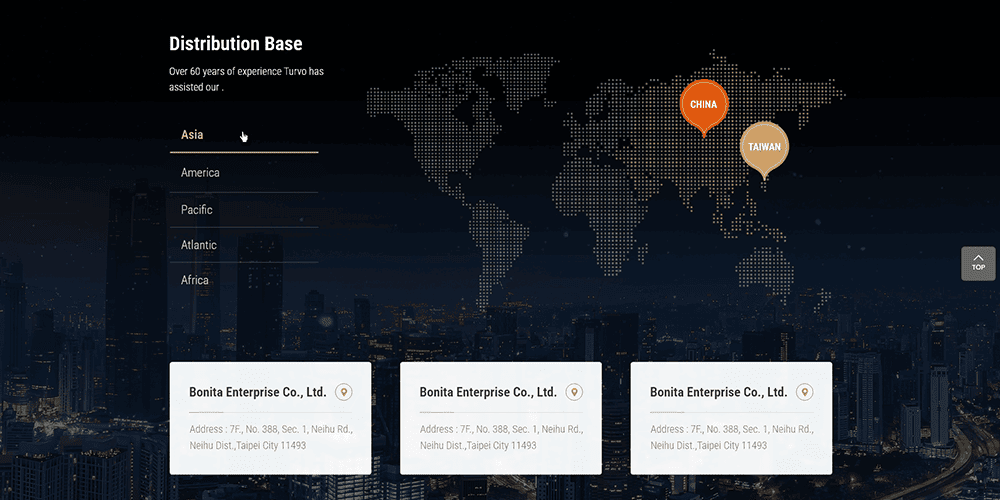The height and width of the screenshot is (500, 1000).
Task: Click the Taiwan map pin marker
Action: [764, 147]
